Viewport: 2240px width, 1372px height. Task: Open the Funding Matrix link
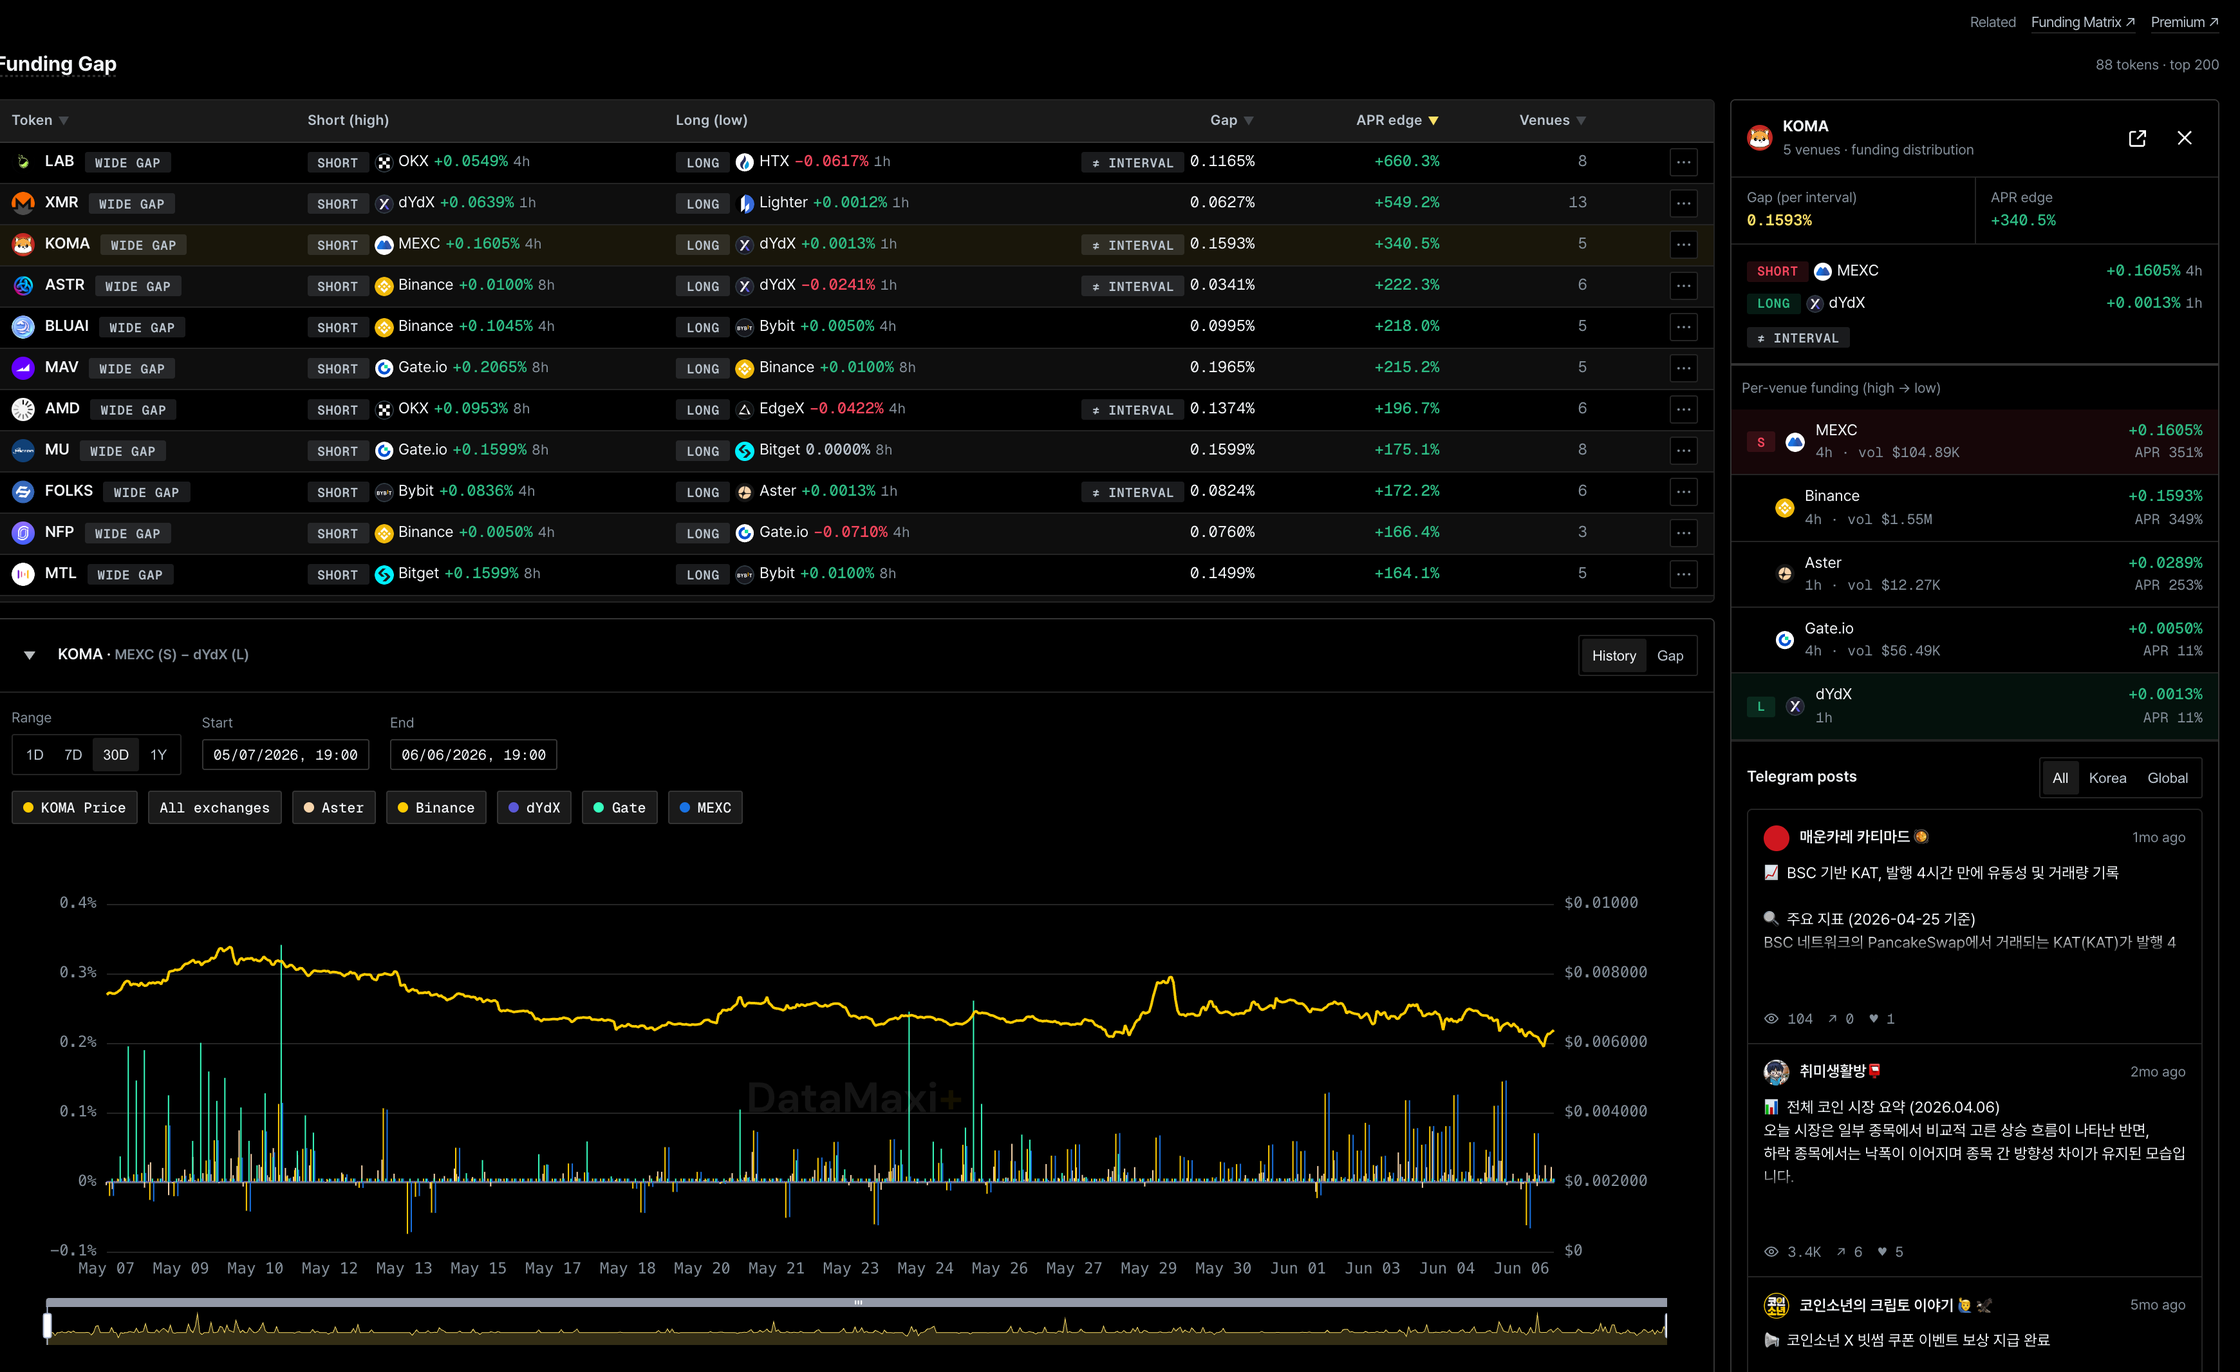pos(2083,22)
